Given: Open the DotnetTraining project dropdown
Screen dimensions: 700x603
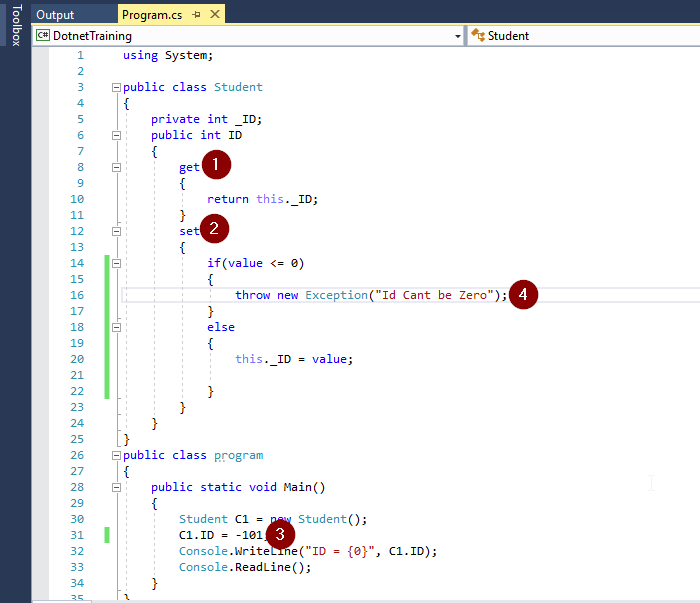Looking at the screenshot, I should (458, 36).
